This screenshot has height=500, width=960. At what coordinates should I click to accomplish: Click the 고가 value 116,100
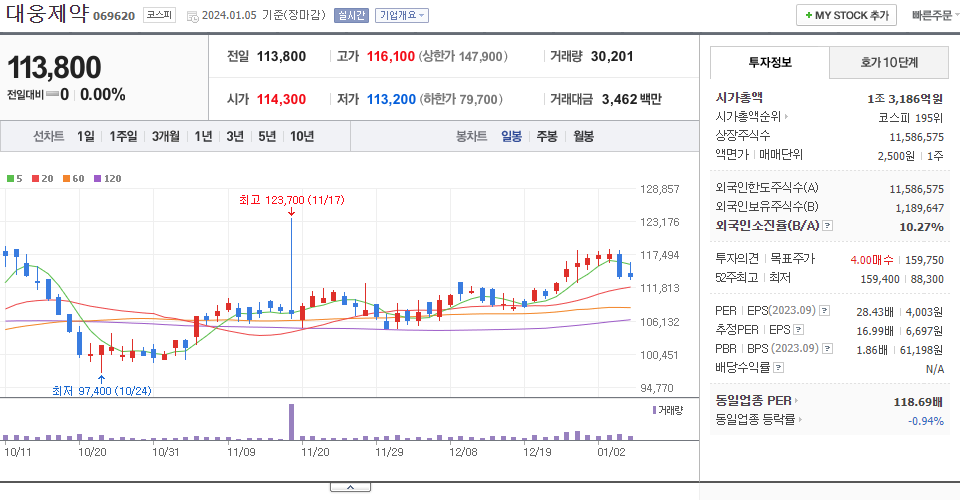(391, 56)
